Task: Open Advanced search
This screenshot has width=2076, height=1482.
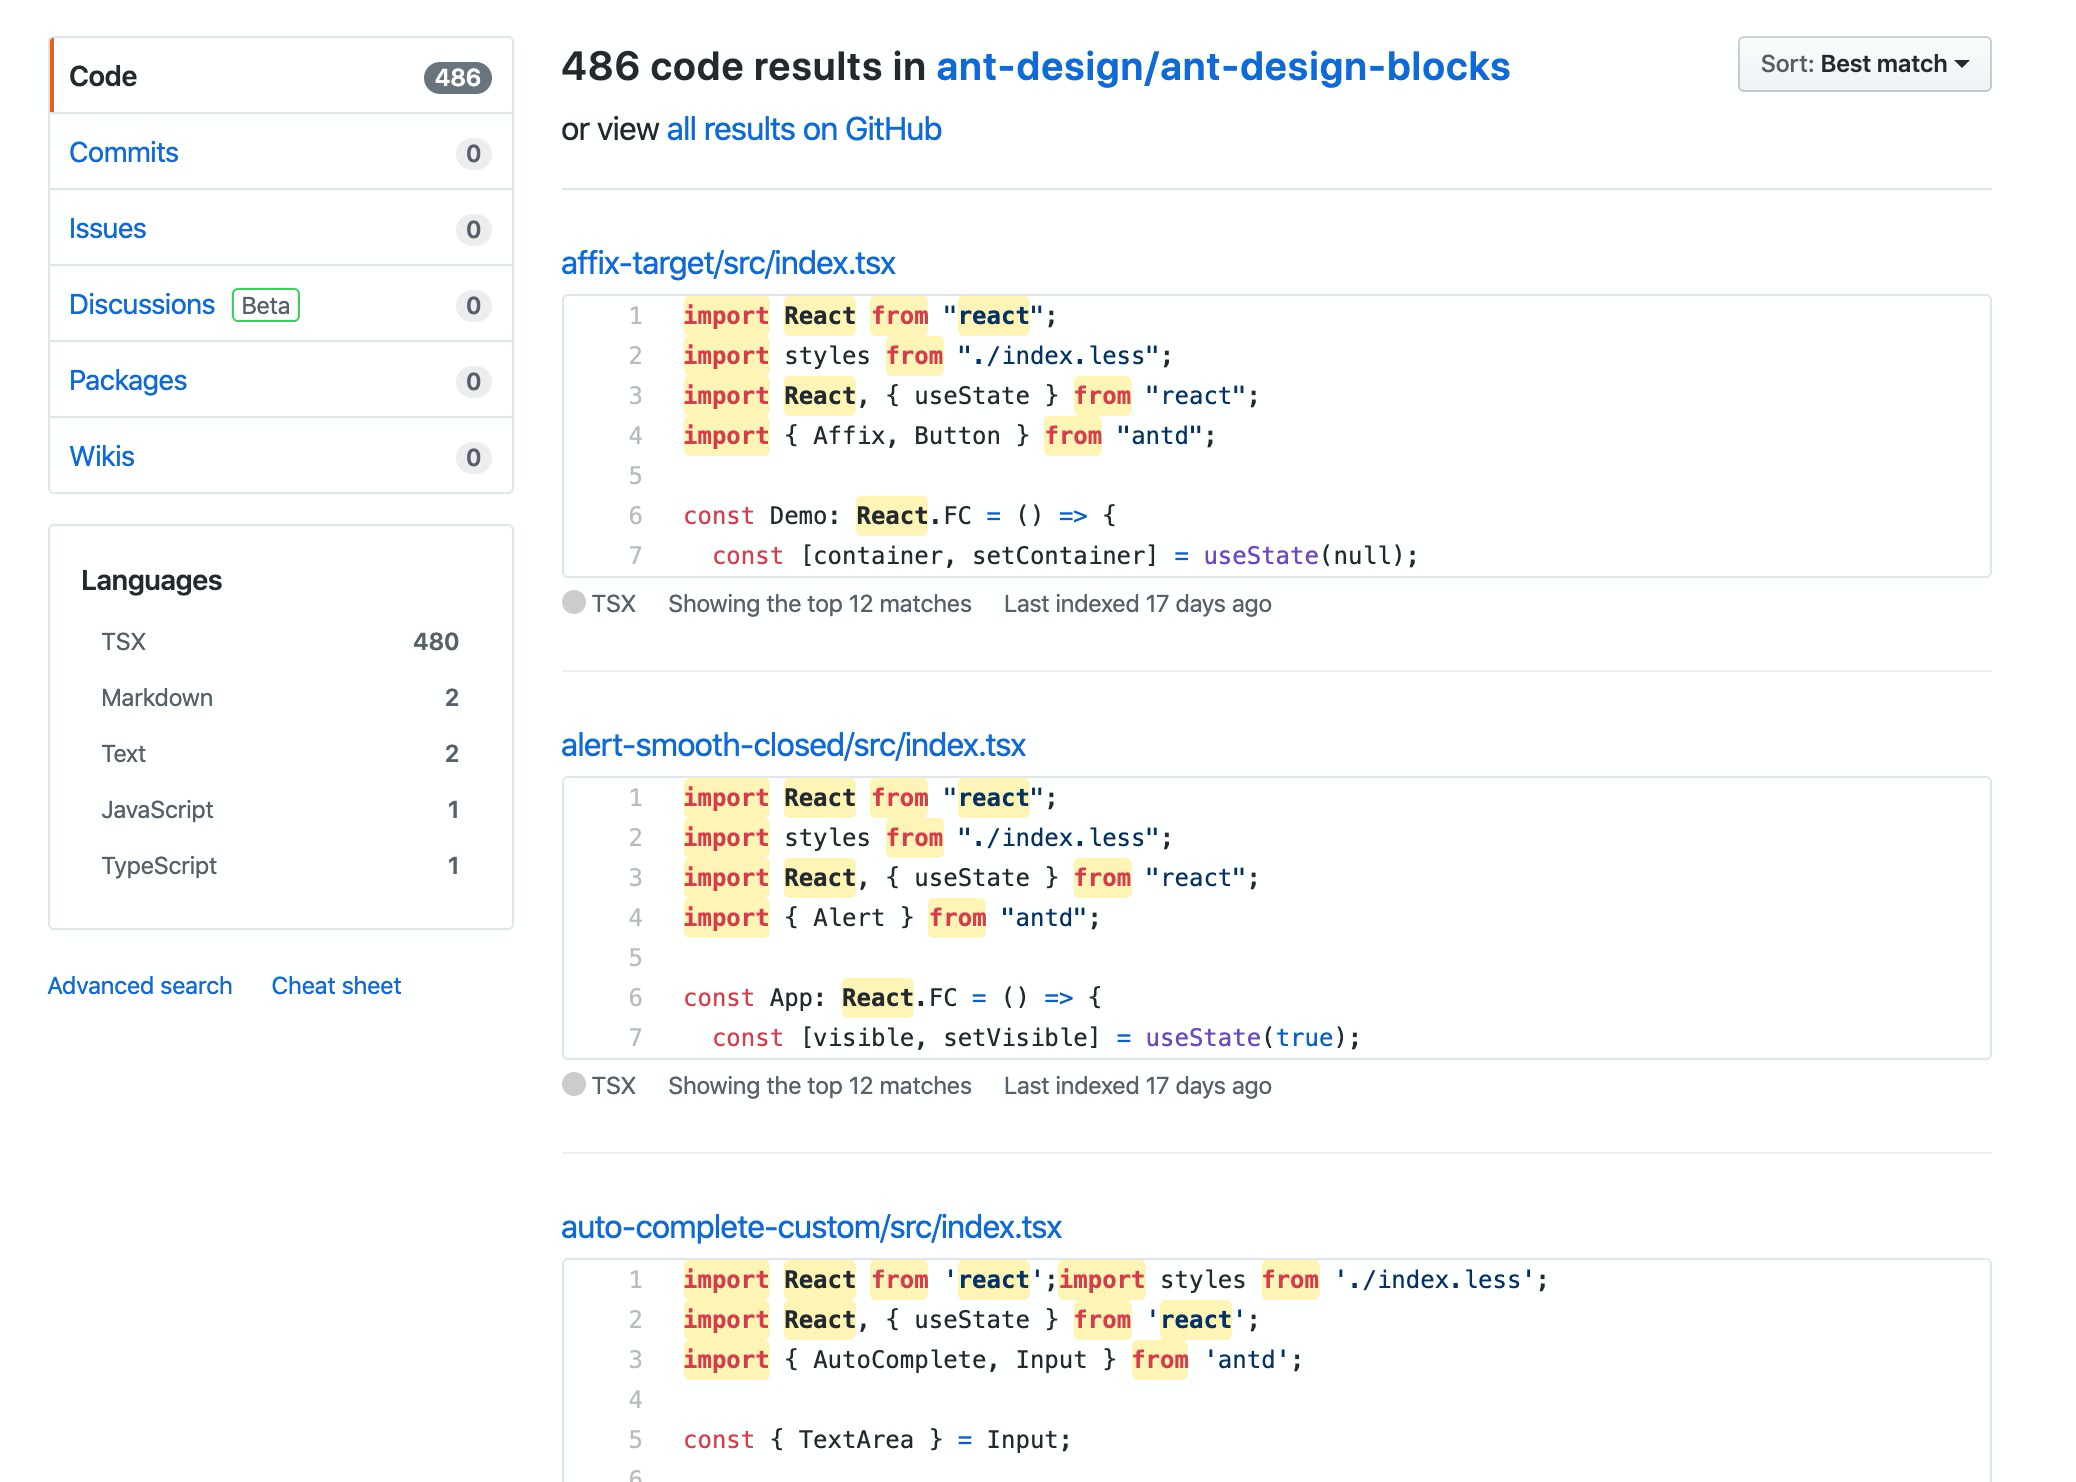Action: (139, 986)
